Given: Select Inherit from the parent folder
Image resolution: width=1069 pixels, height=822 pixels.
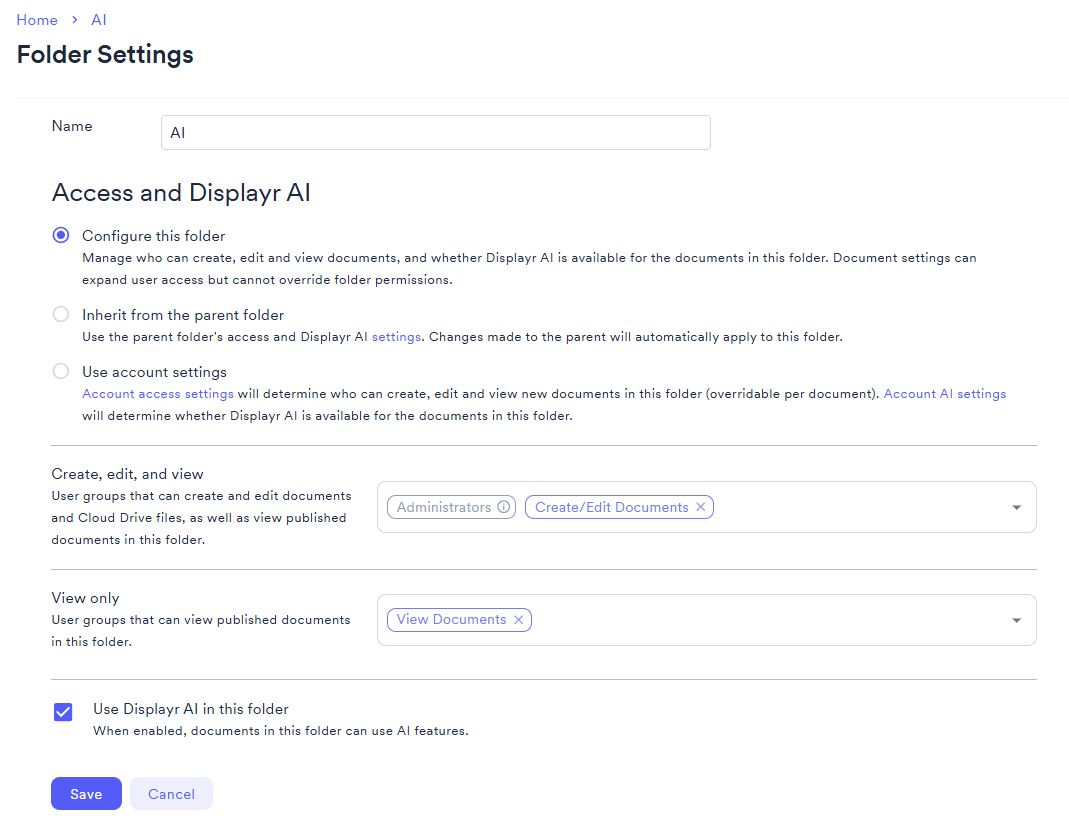Looking at the screenshot, I should click(x=61, y=314).
